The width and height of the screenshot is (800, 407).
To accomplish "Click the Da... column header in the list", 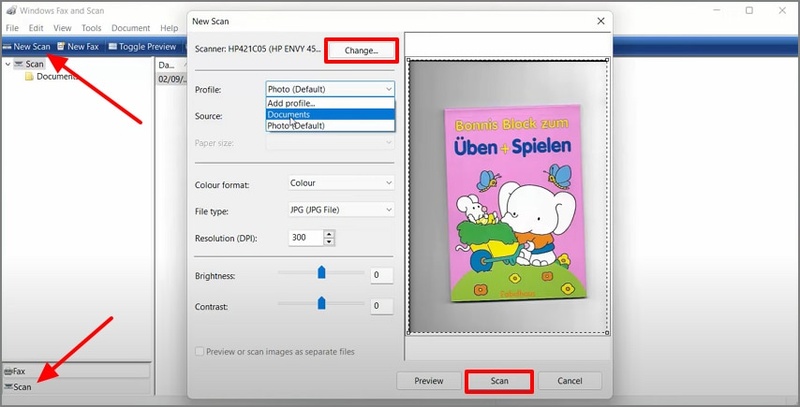I will 170,65.
